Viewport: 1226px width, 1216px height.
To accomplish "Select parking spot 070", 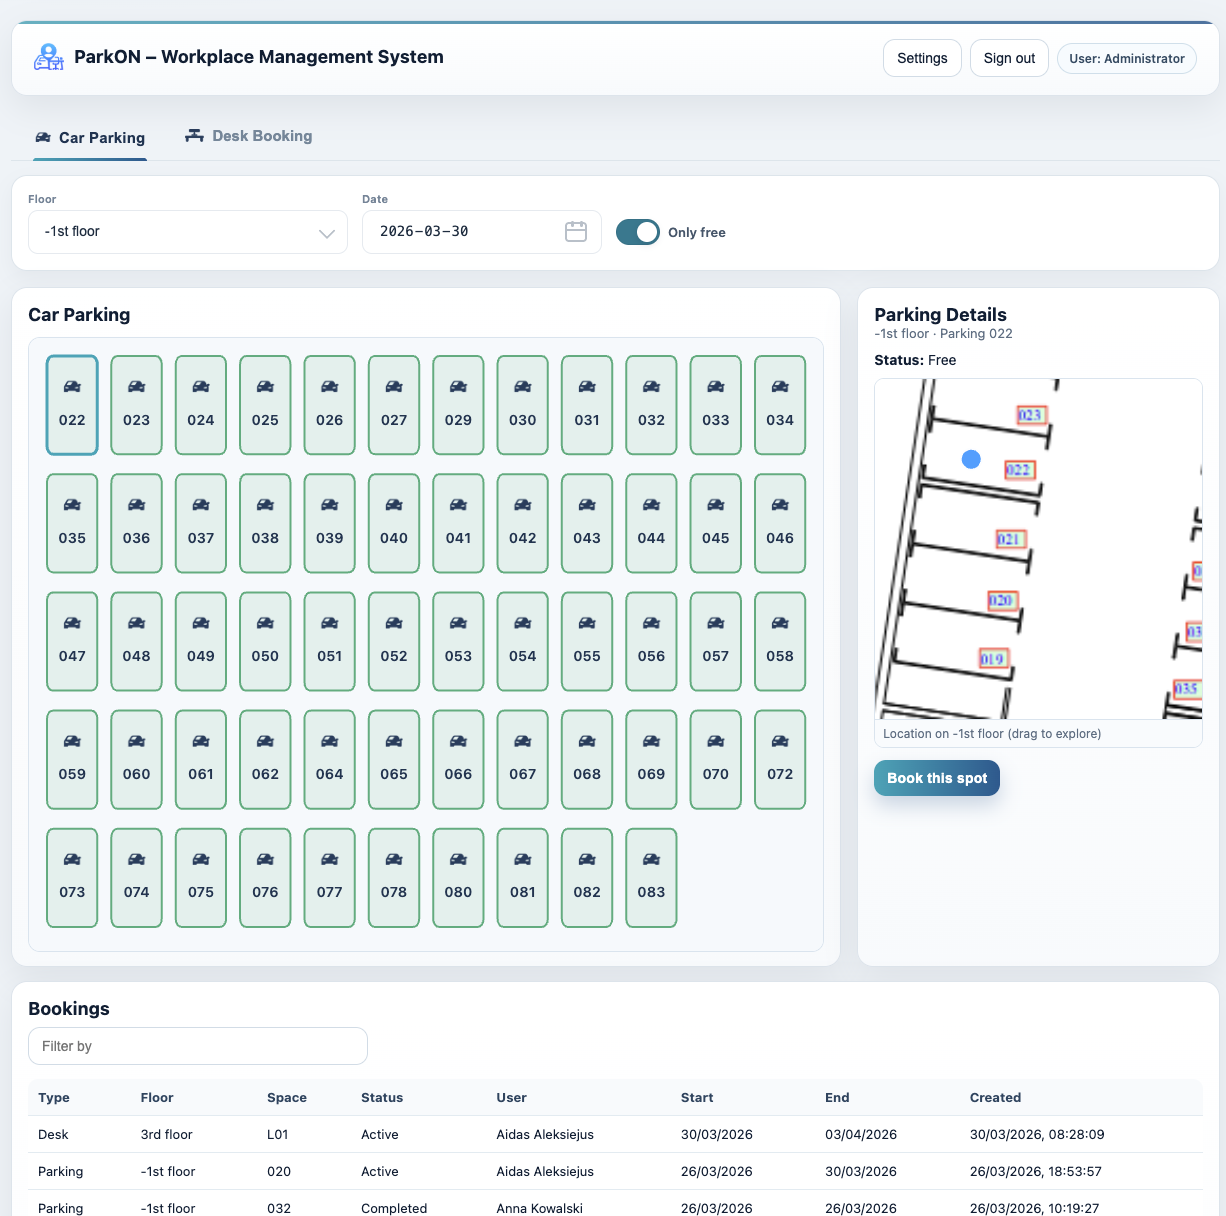I will point(715,759).
